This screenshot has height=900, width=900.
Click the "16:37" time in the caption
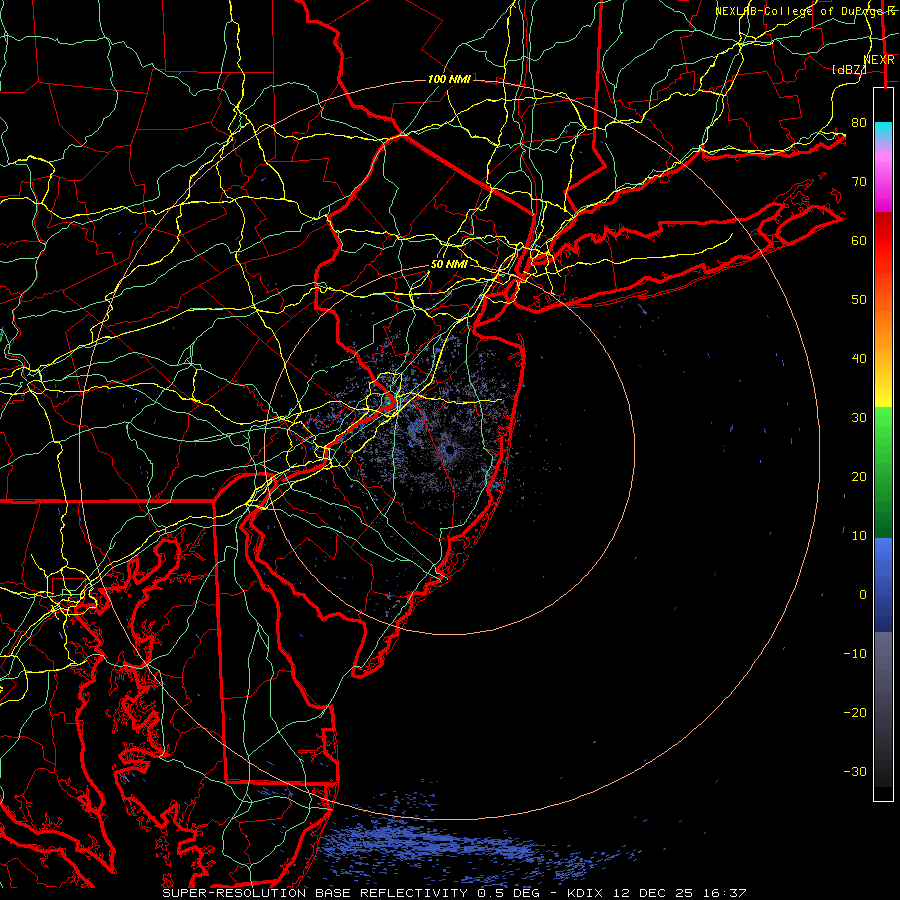coord(723,893)
